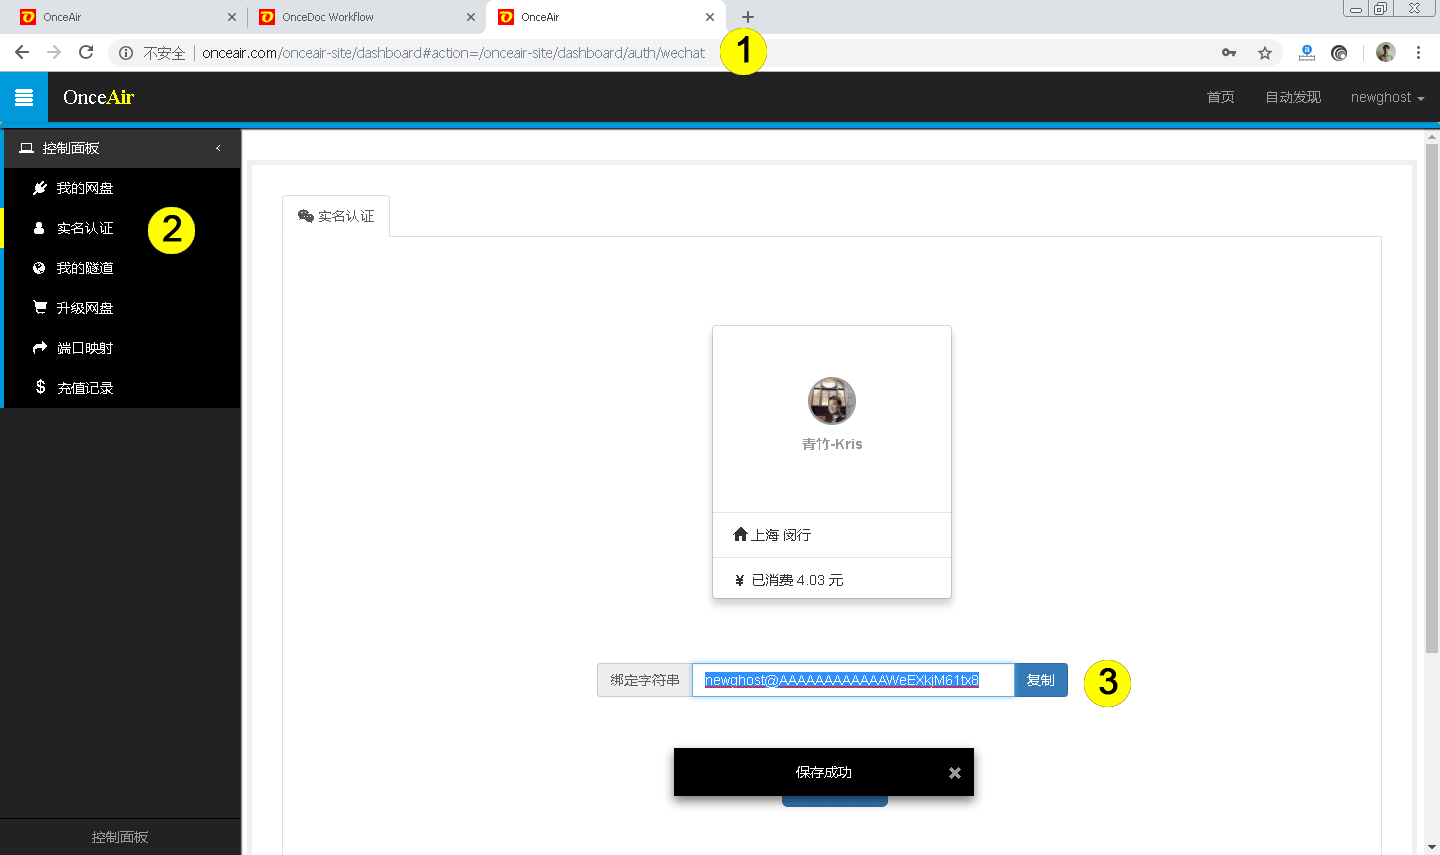Click the hamburger menu icon beside OnceAir logo
The height and width of the screenshot is (855, 1440).
(24, 97)
